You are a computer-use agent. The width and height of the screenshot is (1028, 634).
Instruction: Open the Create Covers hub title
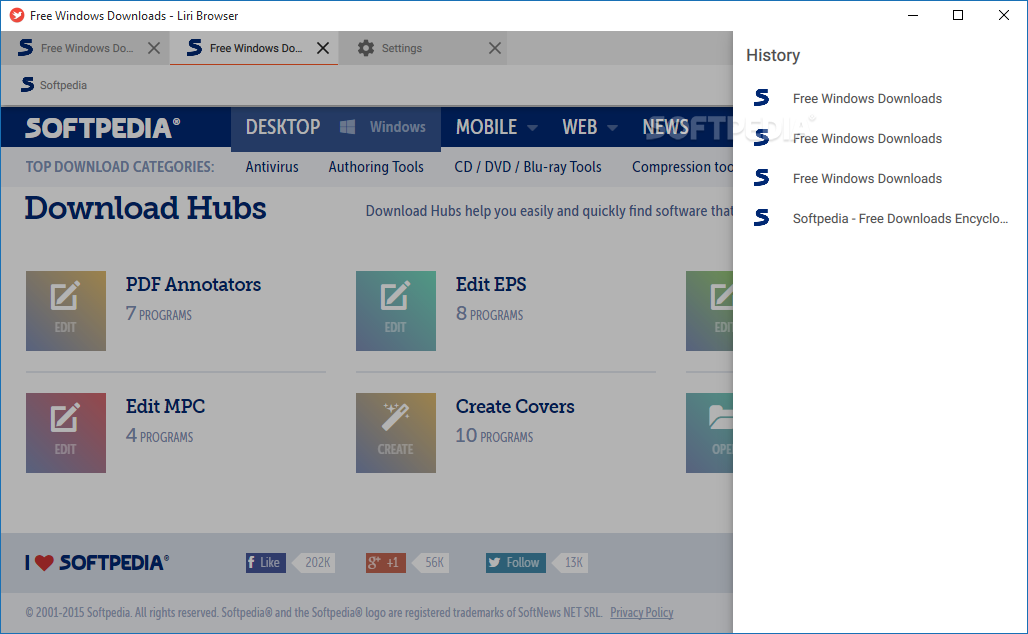(x=515, y=406)
